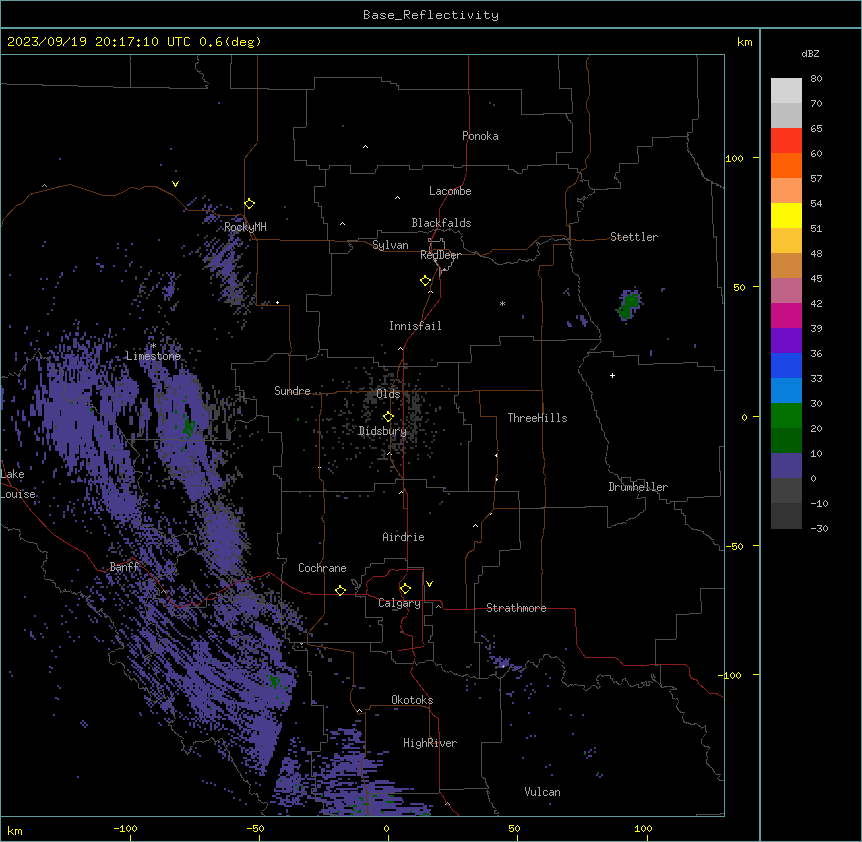The image size is (862, 842).
Task: Click the yellow 51-54 dBZ color swatch
Action: click(x=786, y=215)
